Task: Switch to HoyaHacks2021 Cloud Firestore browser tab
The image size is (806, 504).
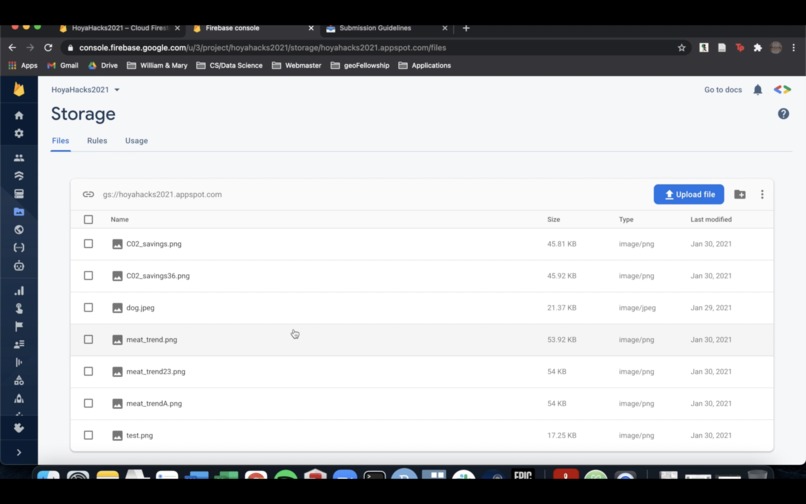Action: (x=120, y=28)
